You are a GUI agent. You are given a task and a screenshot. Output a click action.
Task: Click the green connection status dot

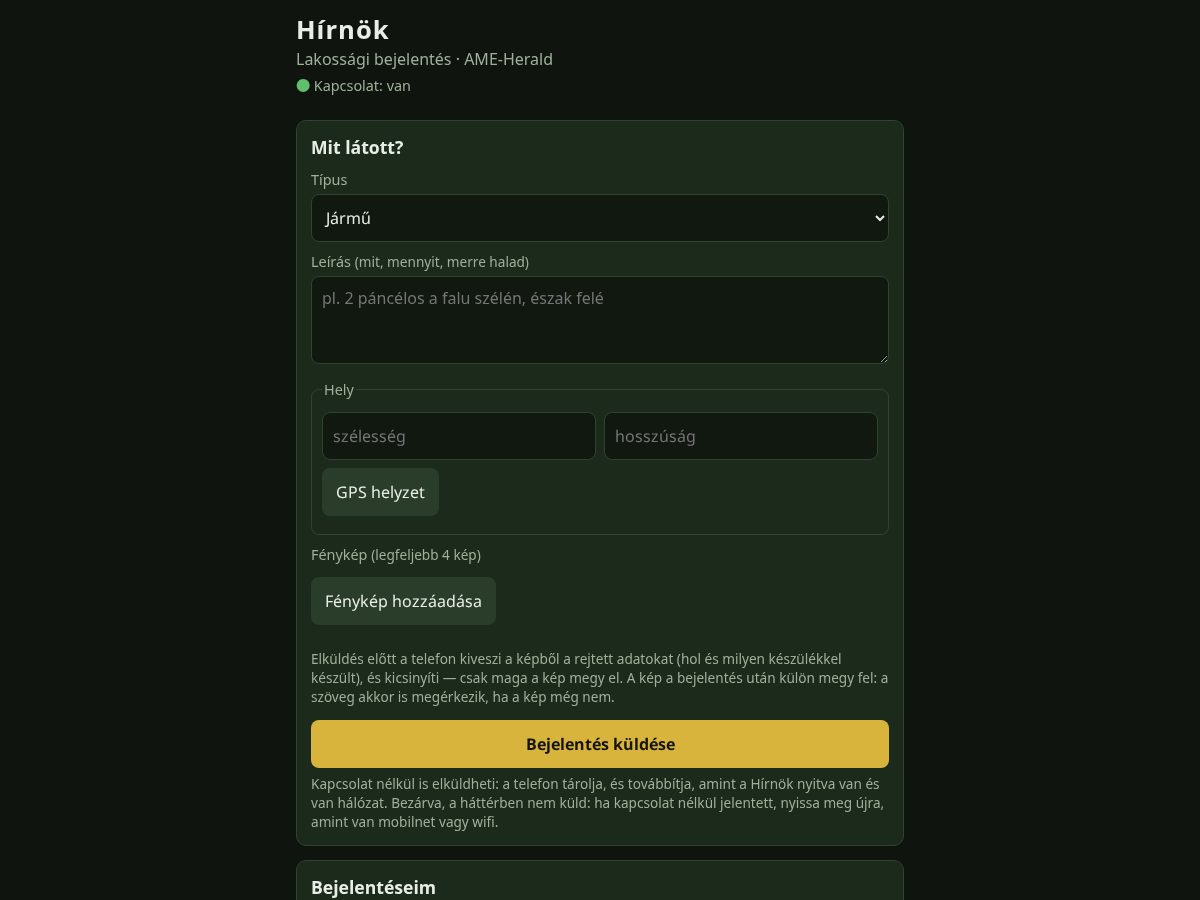tap(303, 85)
